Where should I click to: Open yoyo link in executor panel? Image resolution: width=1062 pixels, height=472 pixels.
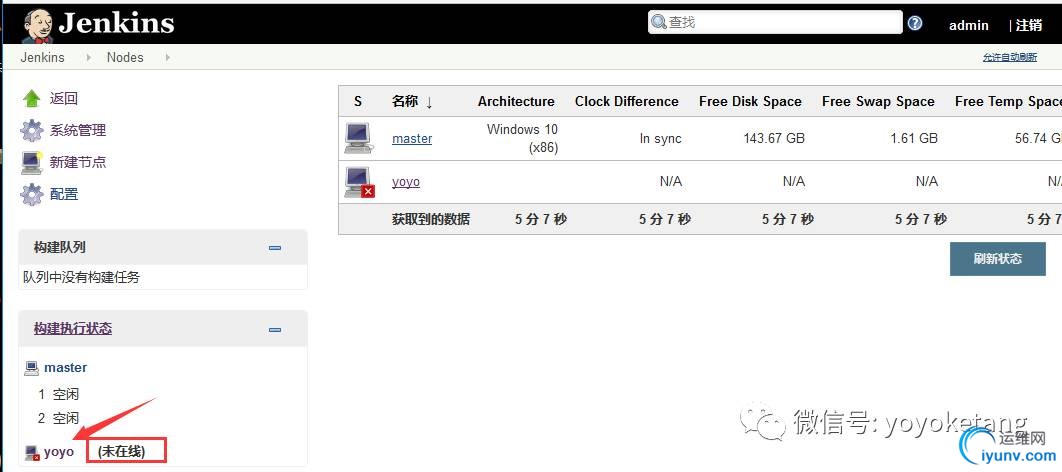click(x=59, y=452)
